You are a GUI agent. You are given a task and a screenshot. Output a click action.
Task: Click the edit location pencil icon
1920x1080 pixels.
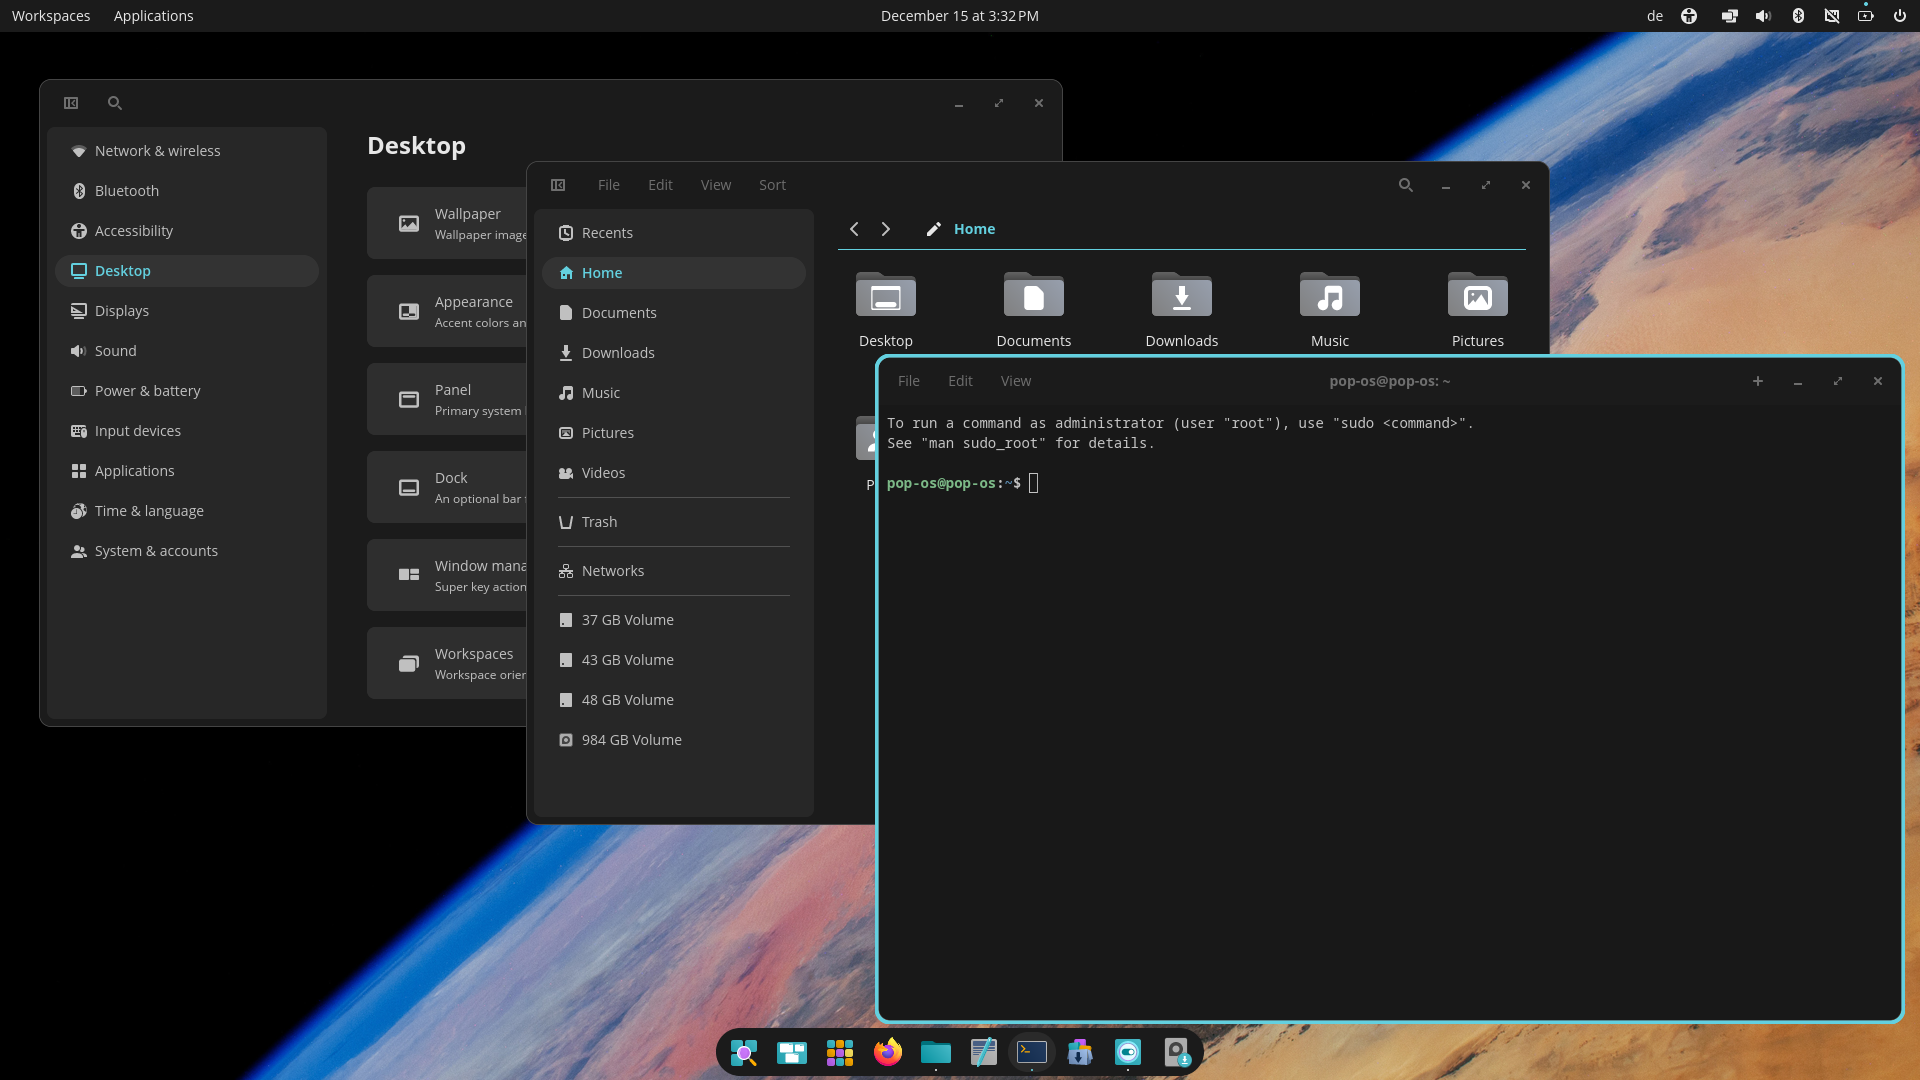(x=933, y=229)
